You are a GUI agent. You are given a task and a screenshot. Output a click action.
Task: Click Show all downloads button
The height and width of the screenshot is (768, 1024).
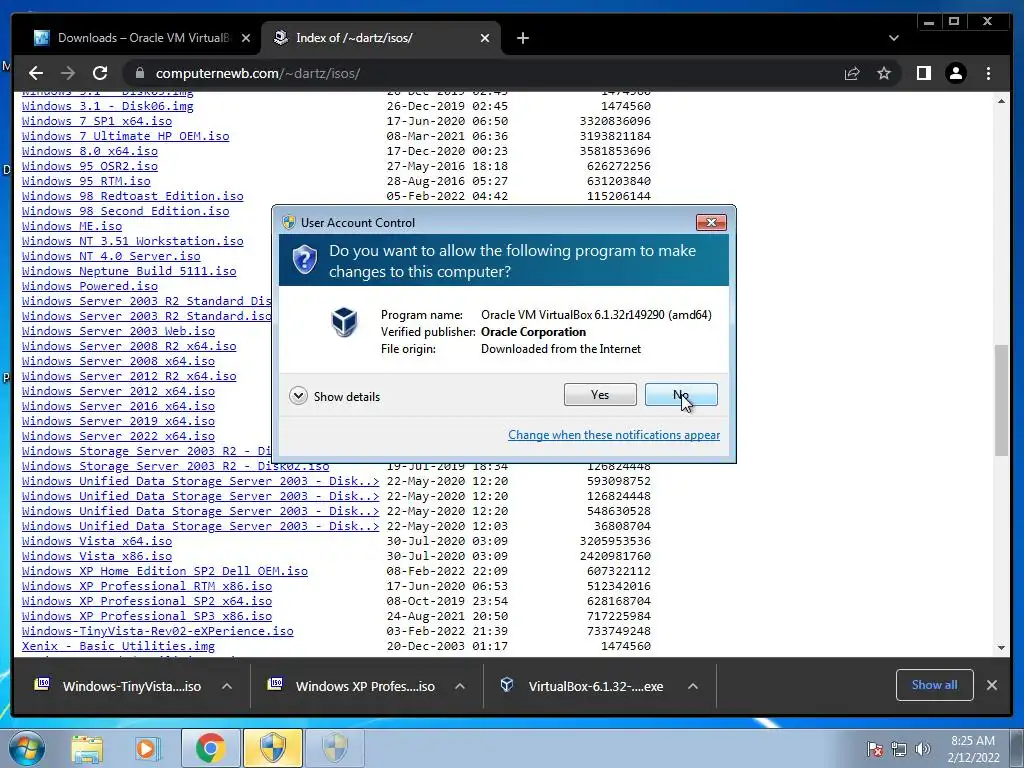(935, 685)
